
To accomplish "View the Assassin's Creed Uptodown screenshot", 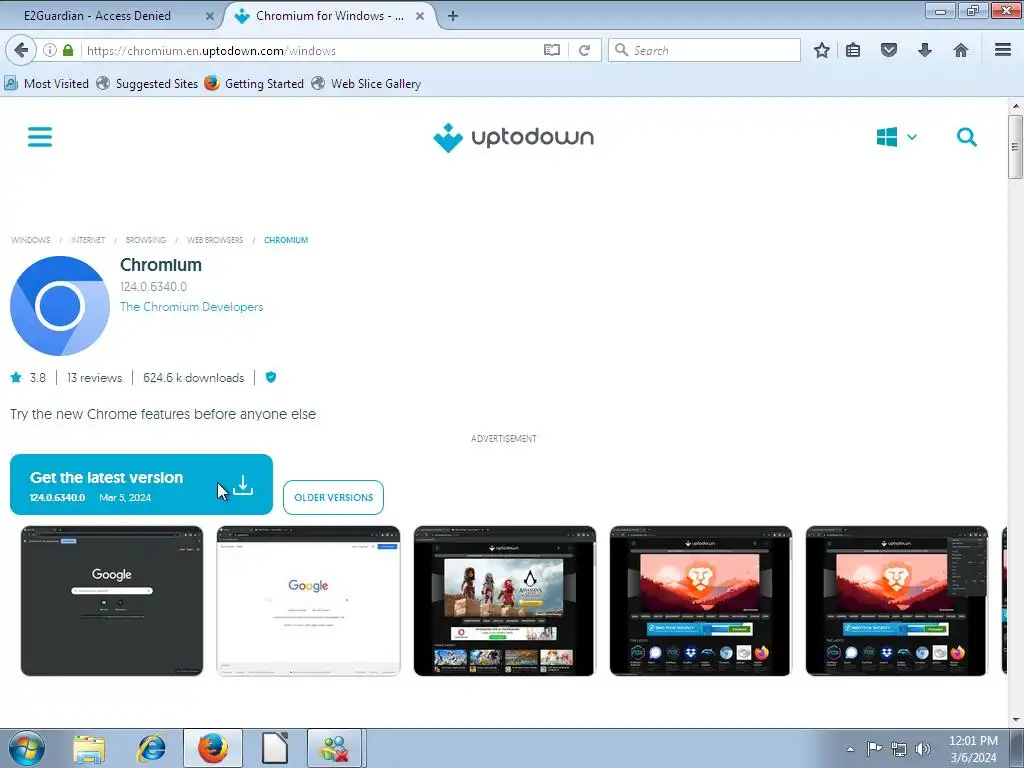I will tap(505, 601).
